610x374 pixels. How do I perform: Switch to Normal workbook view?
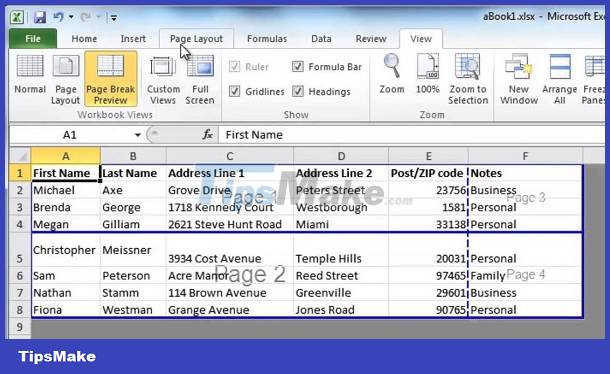point(30,75)
